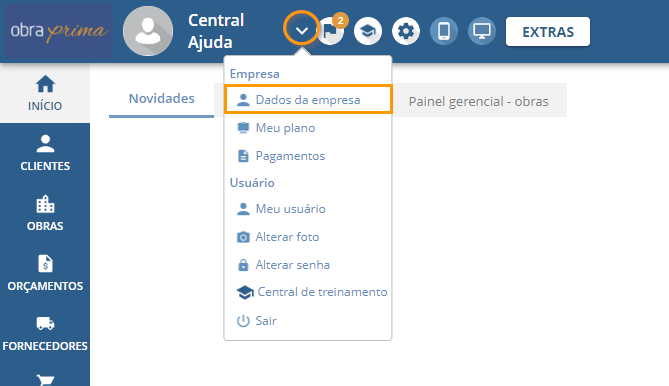This screenshot has width=669, height=386.
Task: Open settings gear icon in header
Action: 406,31
